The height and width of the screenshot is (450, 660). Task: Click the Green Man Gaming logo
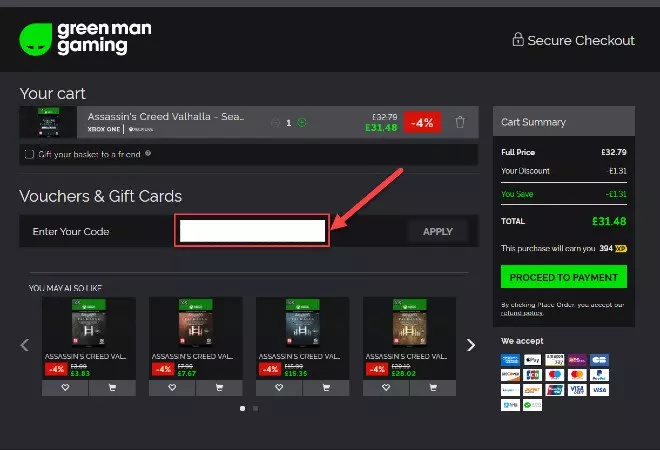coord(85,39)
